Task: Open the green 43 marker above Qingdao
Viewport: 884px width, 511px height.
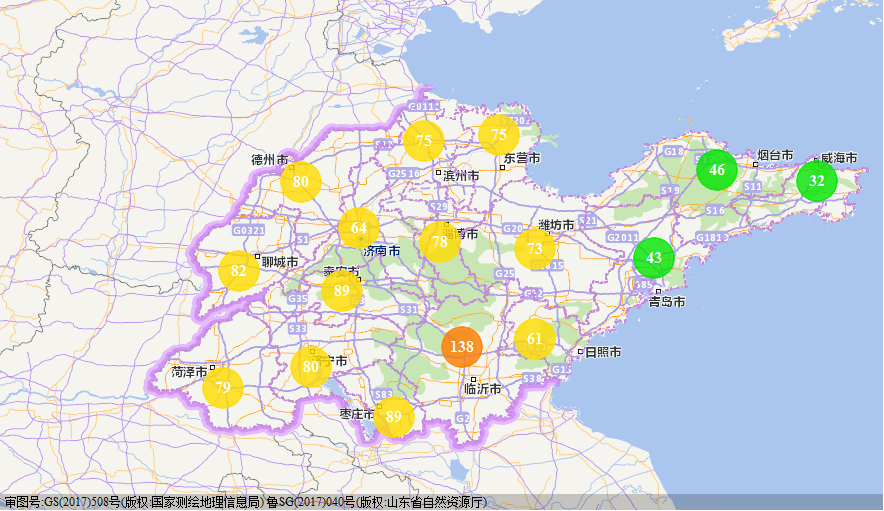Action: pos(653,258)
